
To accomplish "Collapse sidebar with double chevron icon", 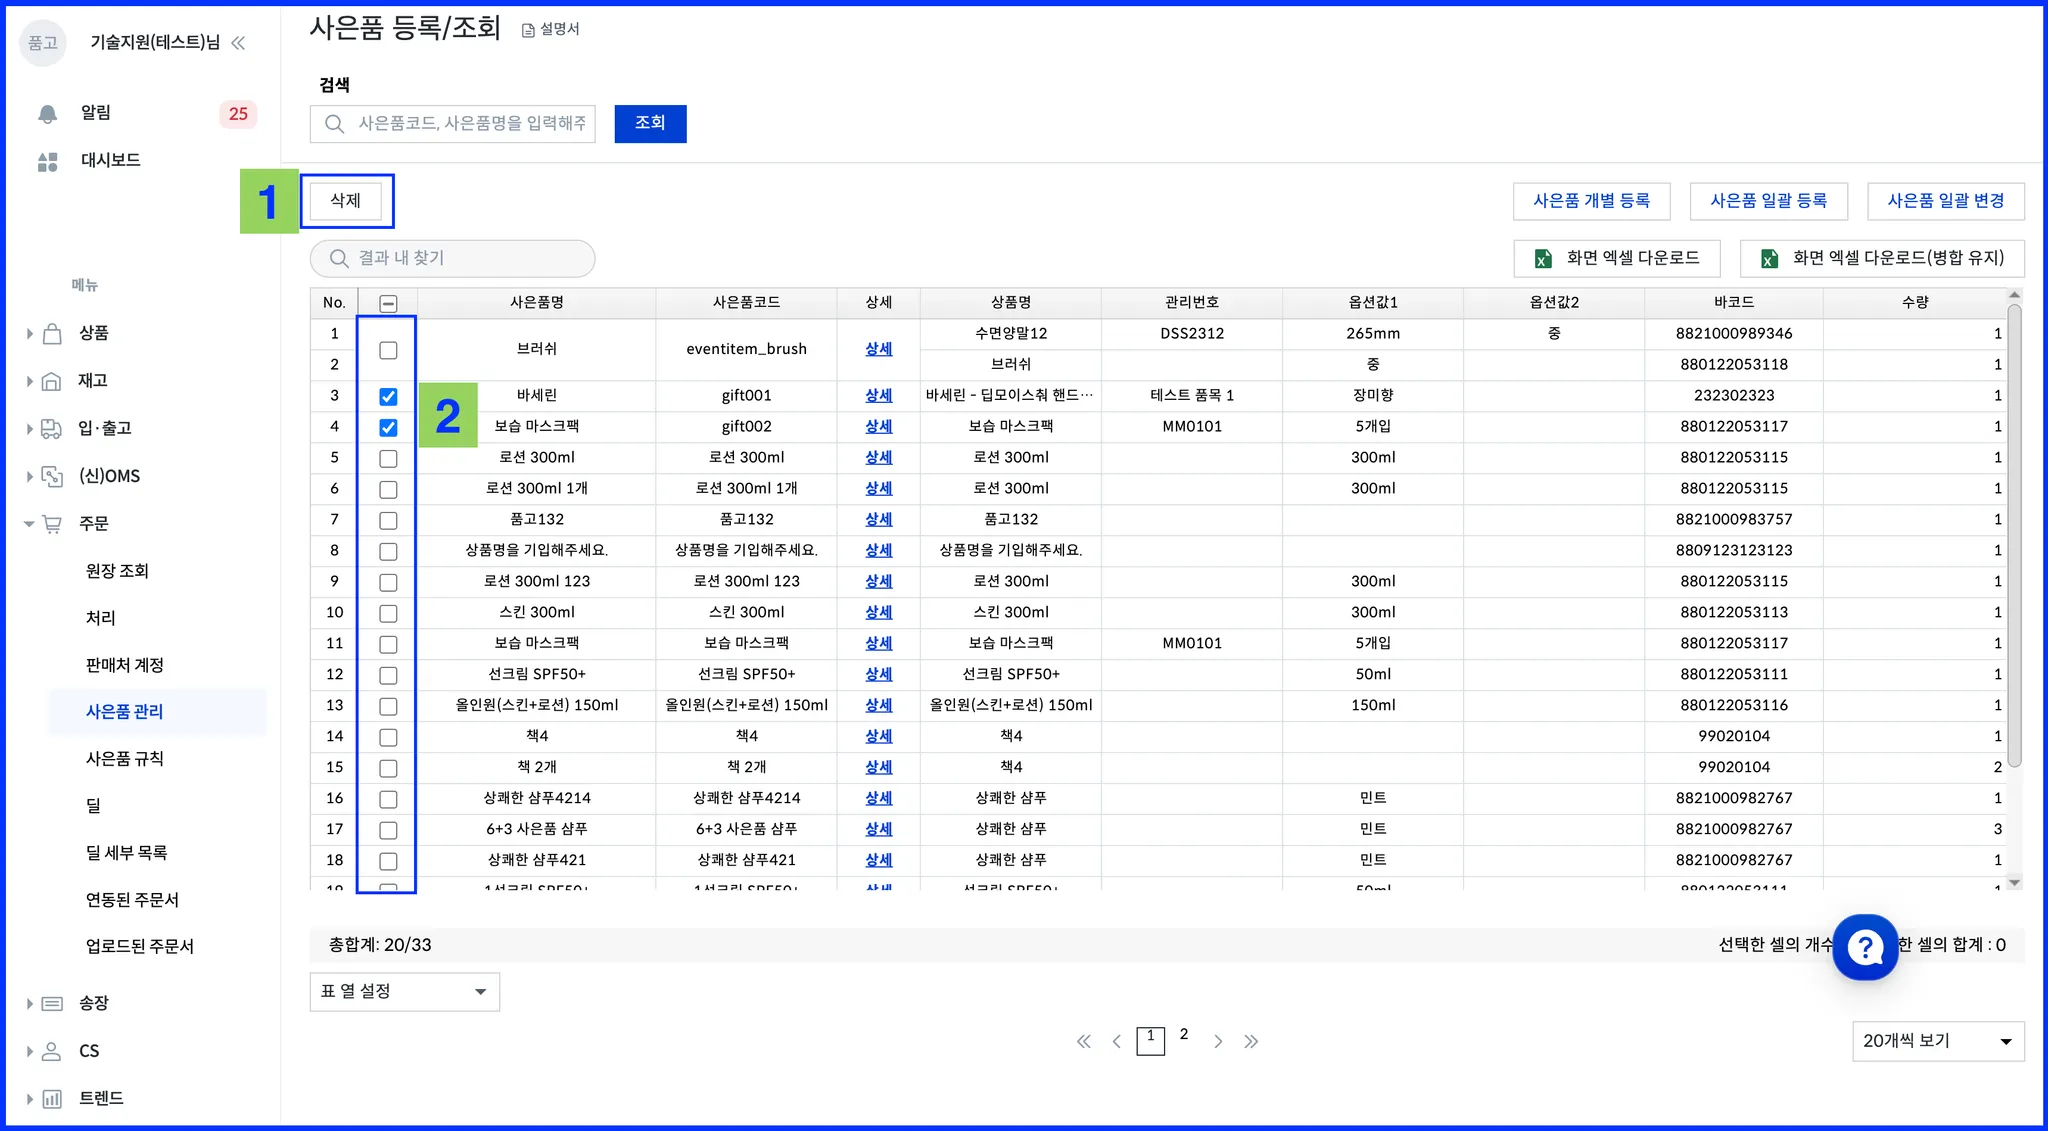I will tap(238, 42).
